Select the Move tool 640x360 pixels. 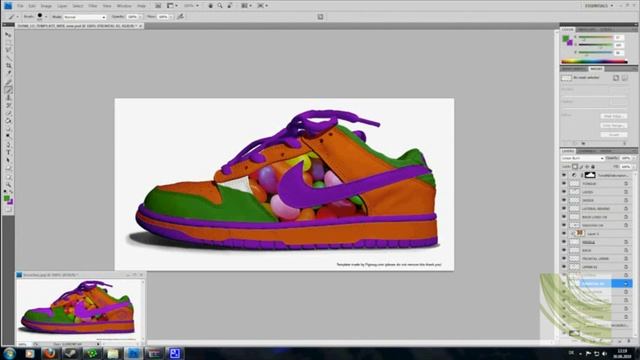8,35
